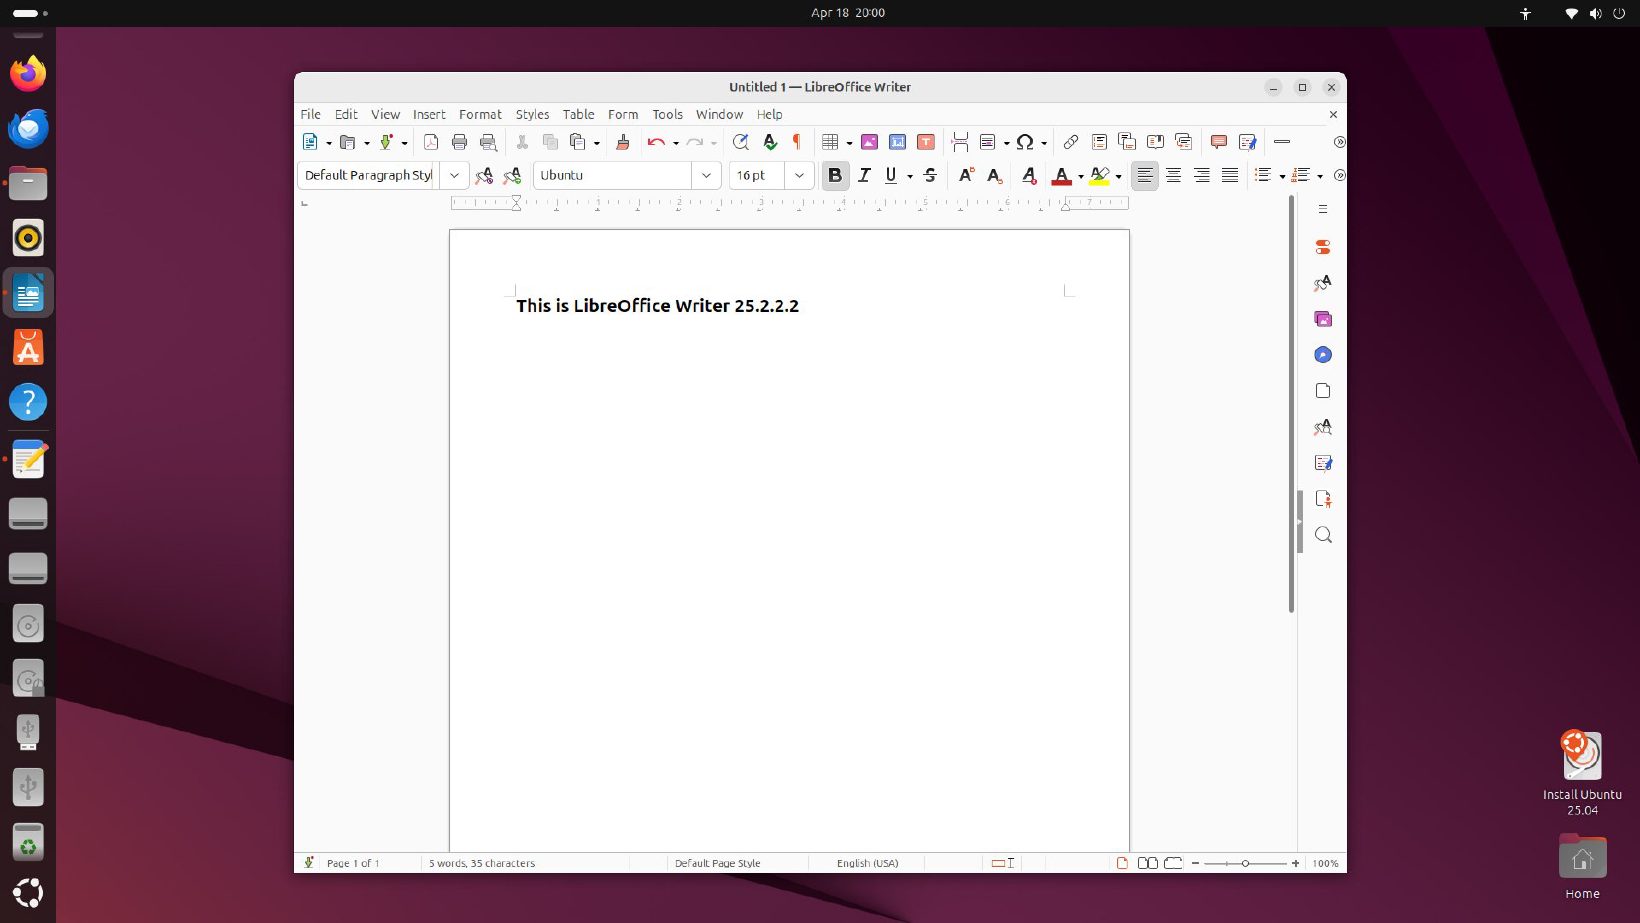This screenshot has height=923, width=1640.
Task: Click the Clone Formatting paintbrush
Action: click(x=622, y=142)
